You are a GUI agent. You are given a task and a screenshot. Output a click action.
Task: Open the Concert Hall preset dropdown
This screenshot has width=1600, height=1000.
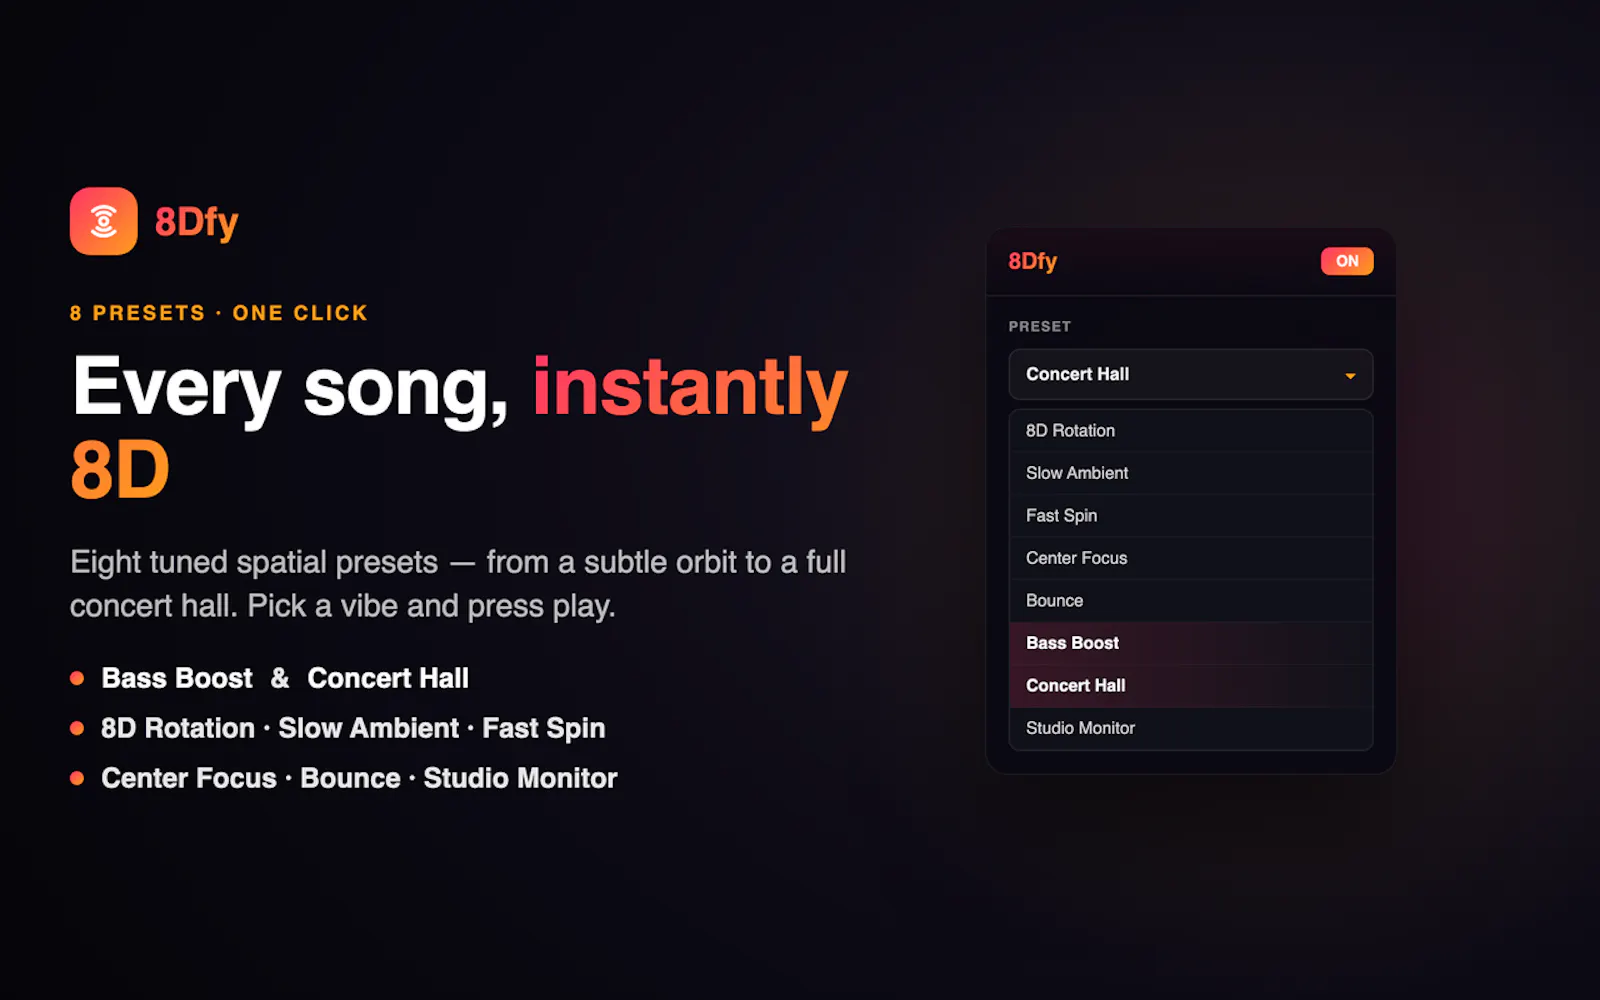pyautogui.click(x=1190, y=374)
